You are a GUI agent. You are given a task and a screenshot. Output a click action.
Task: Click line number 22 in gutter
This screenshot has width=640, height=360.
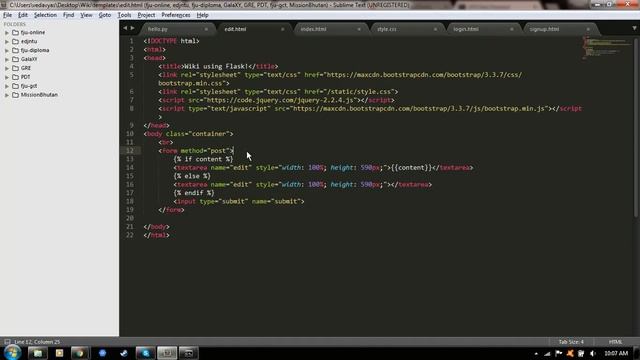[129, 235]
